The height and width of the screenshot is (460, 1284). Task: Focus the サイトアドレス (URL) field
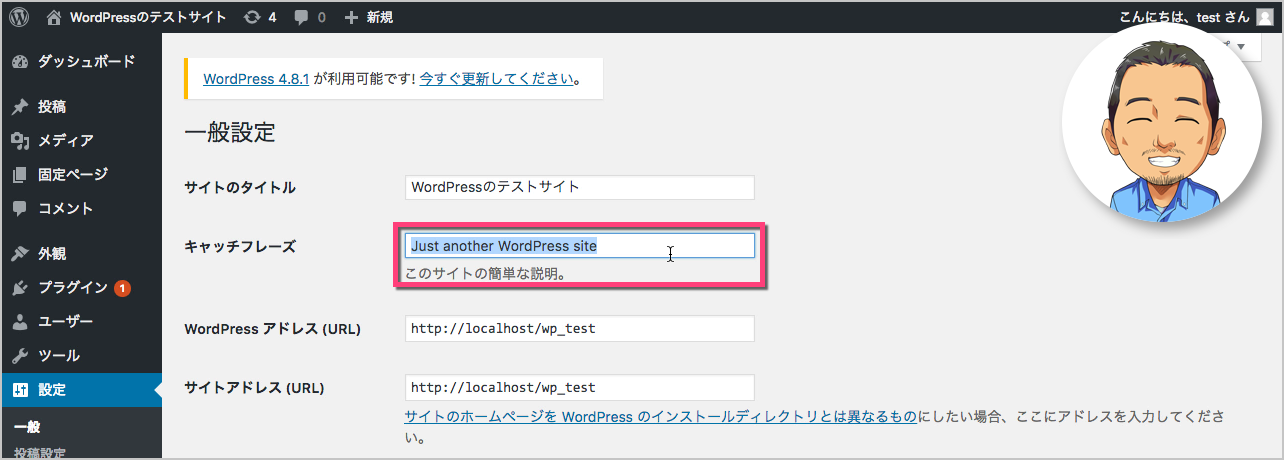point(580,387)
